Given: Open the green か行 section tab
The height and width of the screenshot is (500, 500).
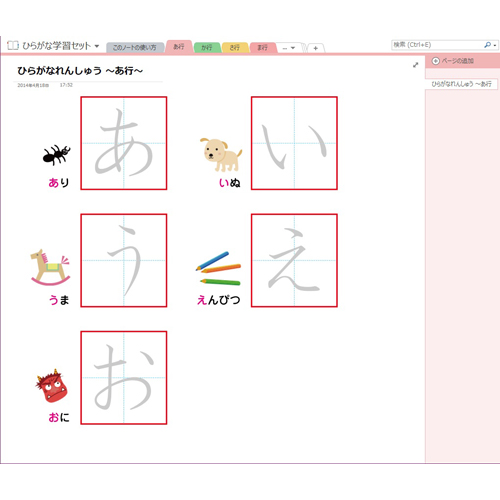Looking at the screenshot, I should pos(207,48).
